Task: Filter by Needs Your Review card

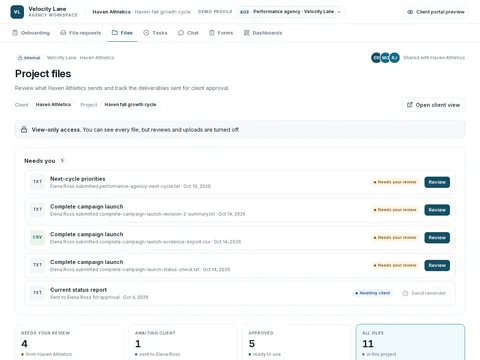Action: (69, 342)
